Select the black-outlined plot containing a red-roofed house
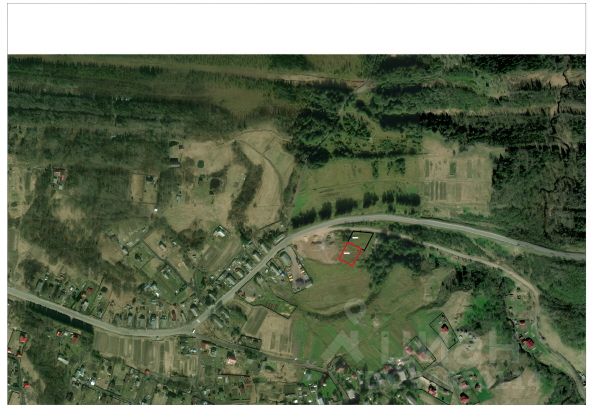The height and width of the screenshot is (420, 595). pos(444,330)
